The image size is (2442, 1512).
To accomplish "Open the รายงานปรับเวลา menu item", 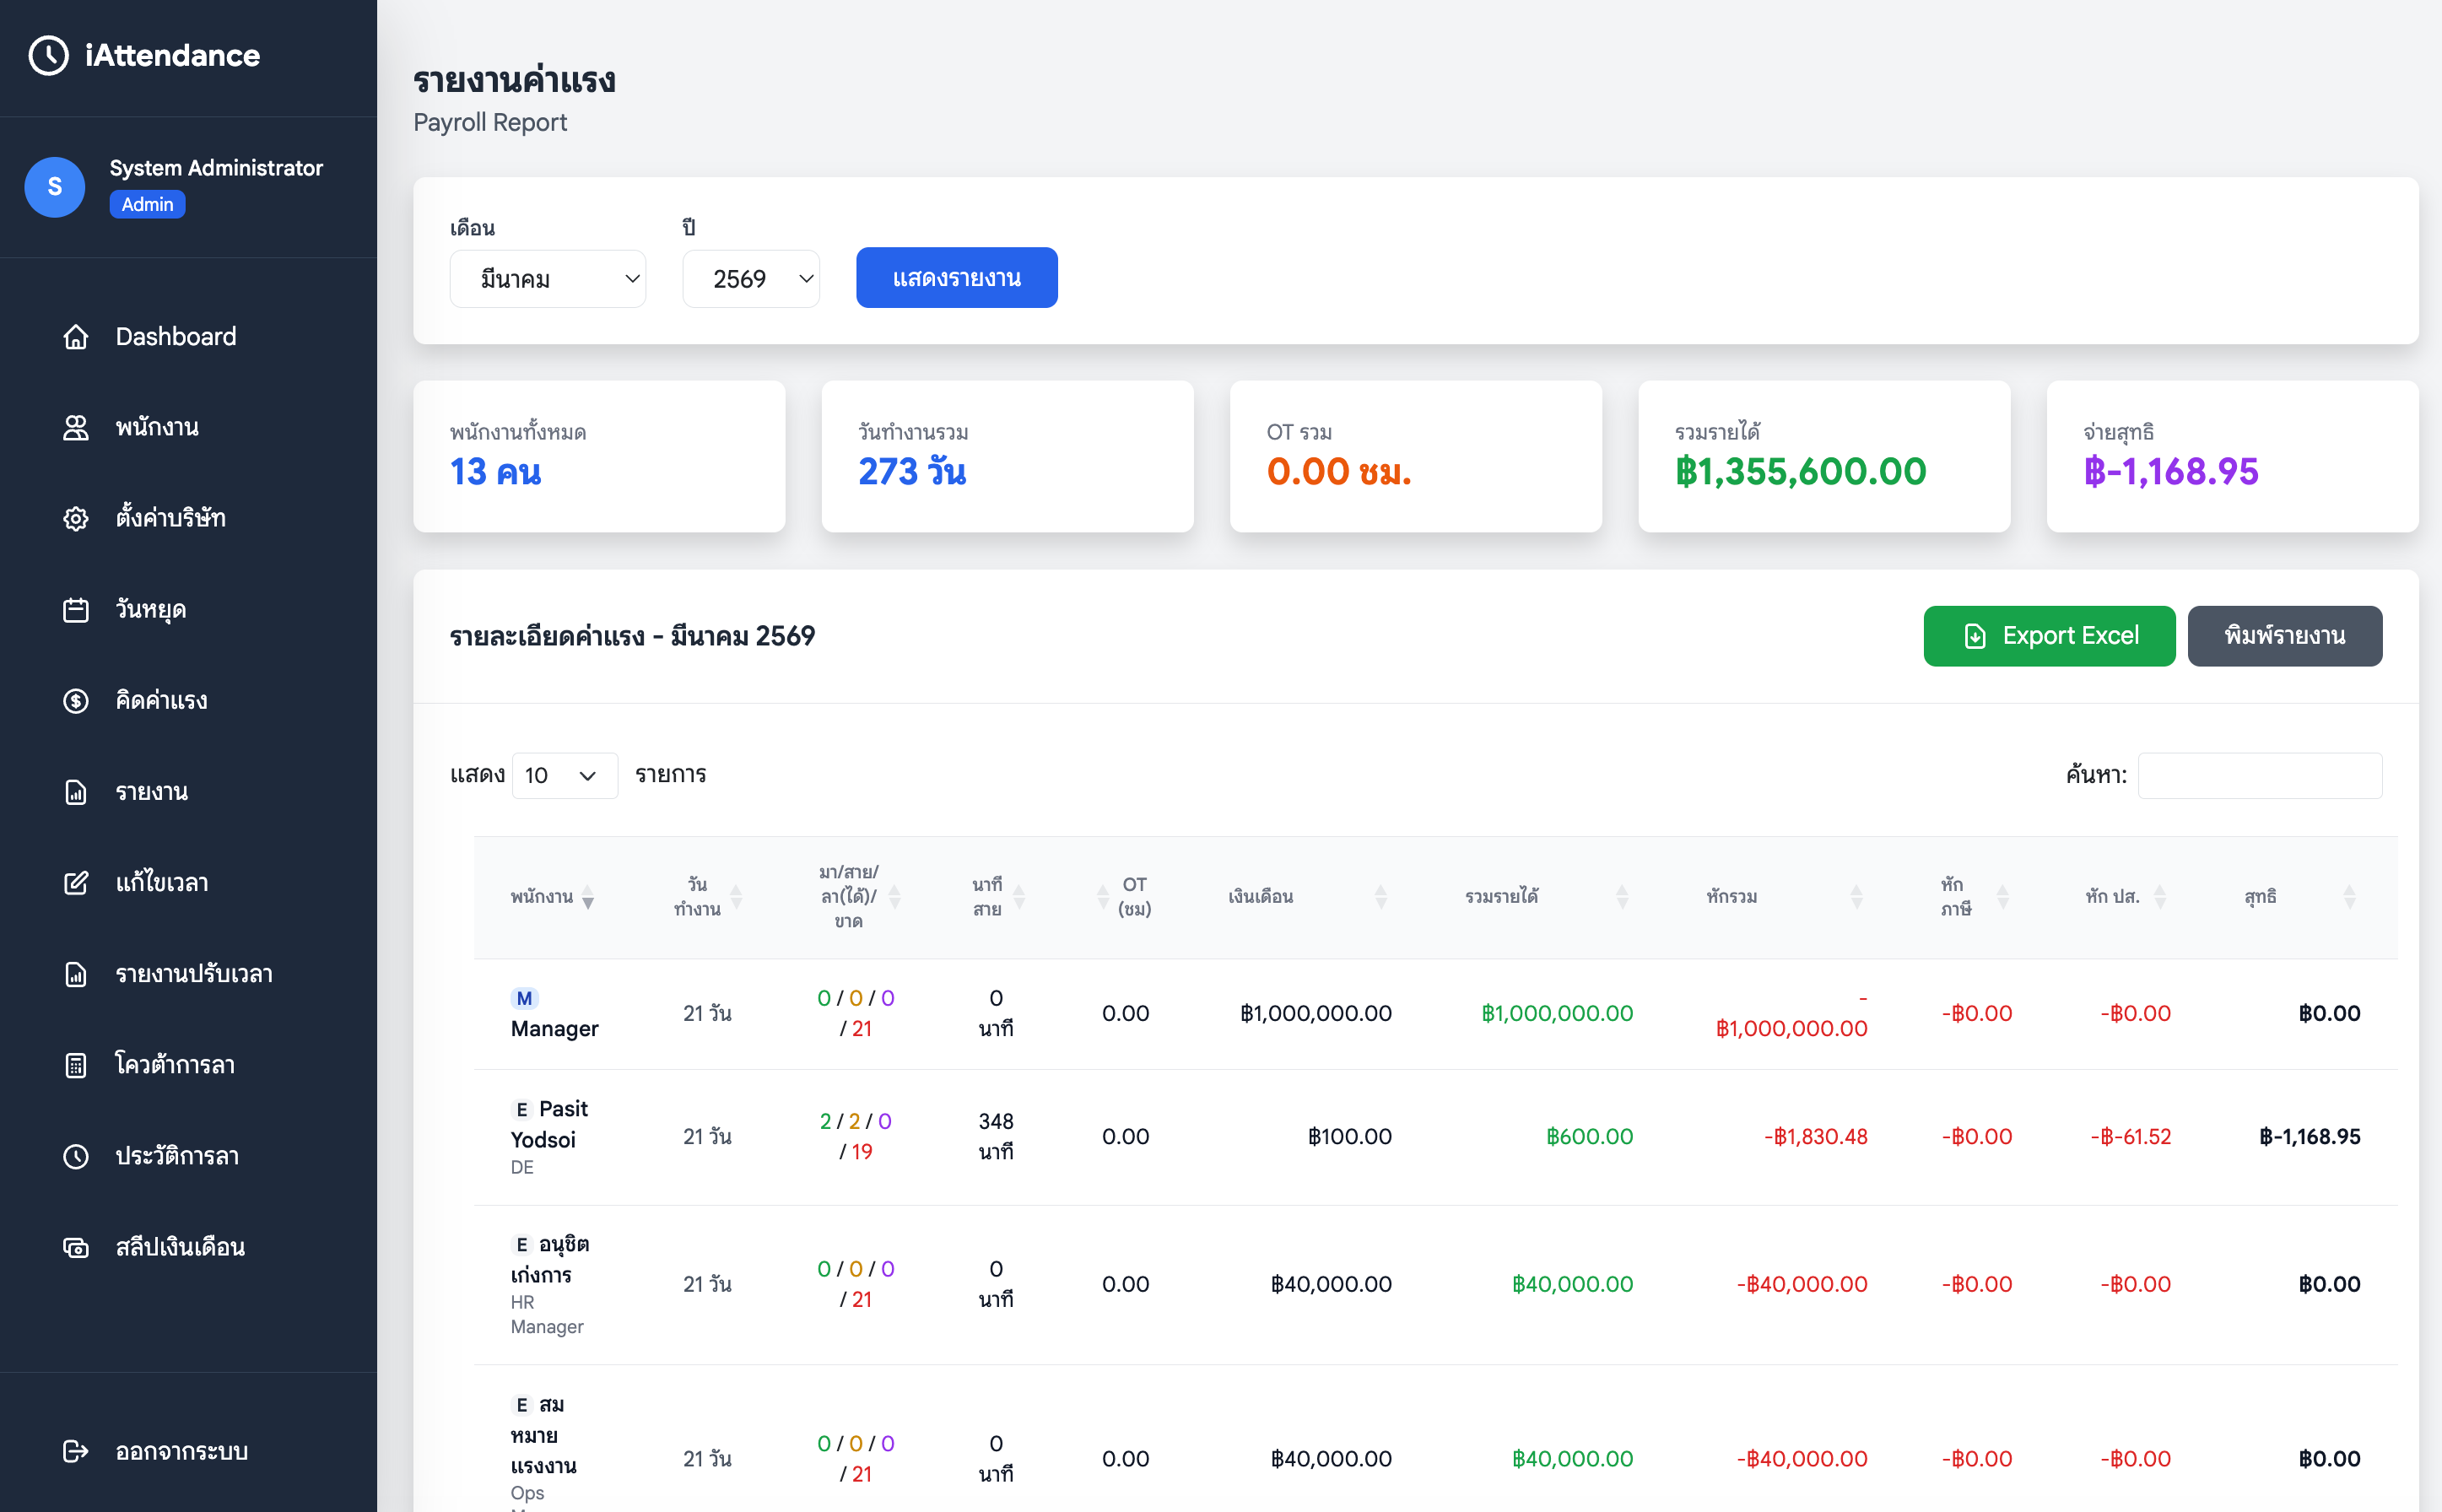I will 194,974.
